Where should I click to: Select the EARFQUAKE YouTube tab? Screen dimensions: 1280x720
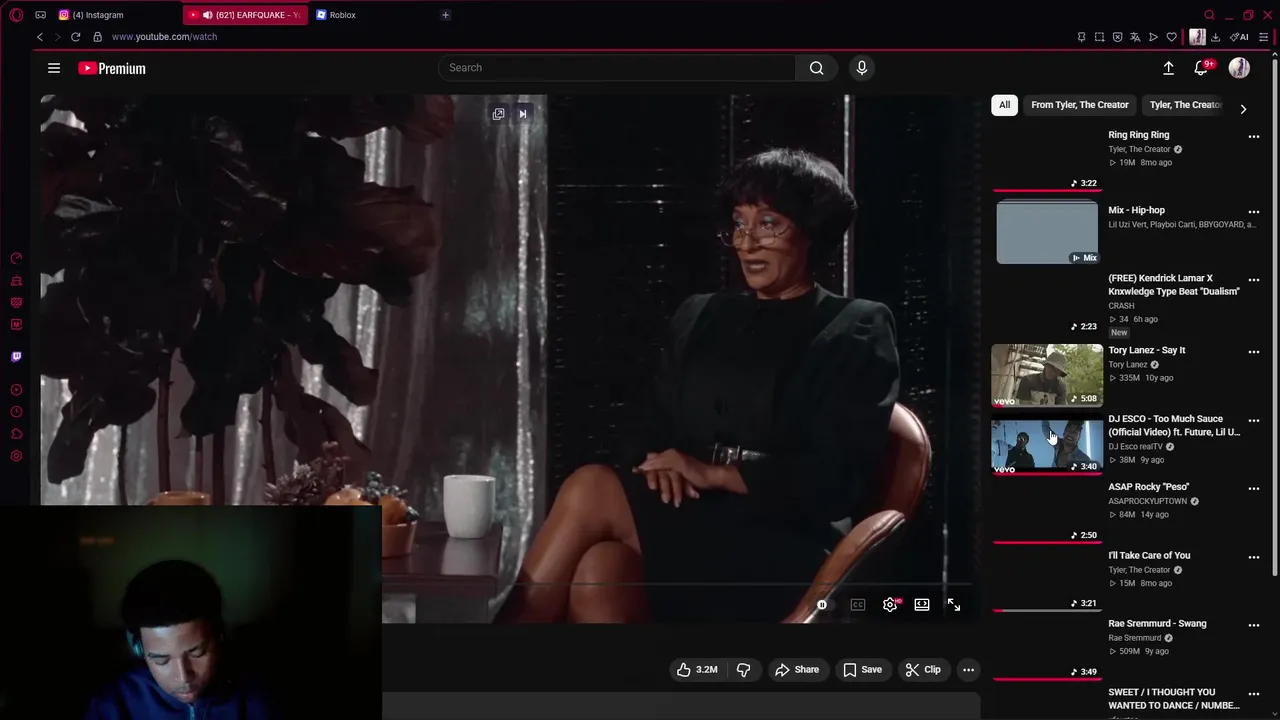[246, 15]
